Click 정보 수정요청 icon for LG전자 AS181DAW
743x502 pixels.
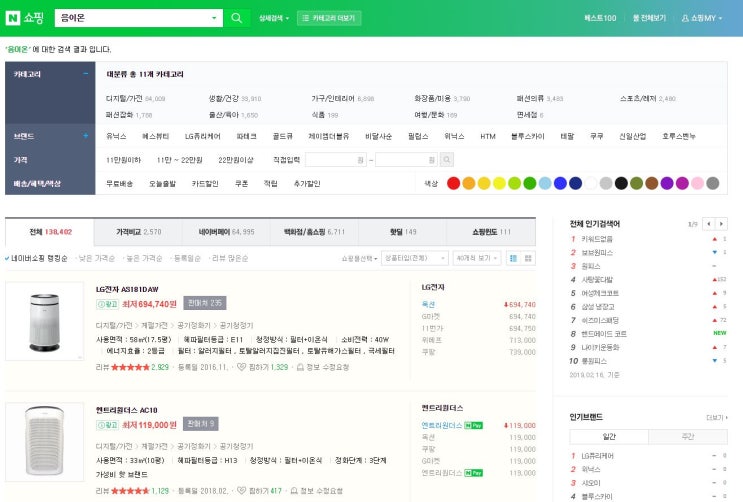(300, 367)
